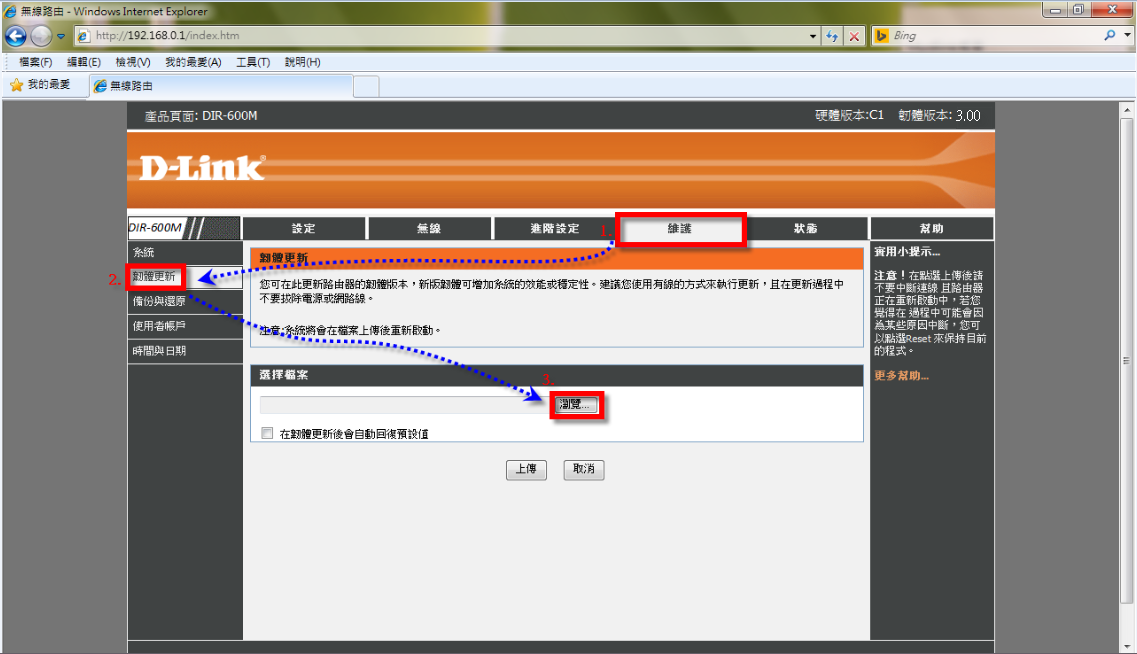Click the Bing search magnifier icon

click(x=1110, y=35)
